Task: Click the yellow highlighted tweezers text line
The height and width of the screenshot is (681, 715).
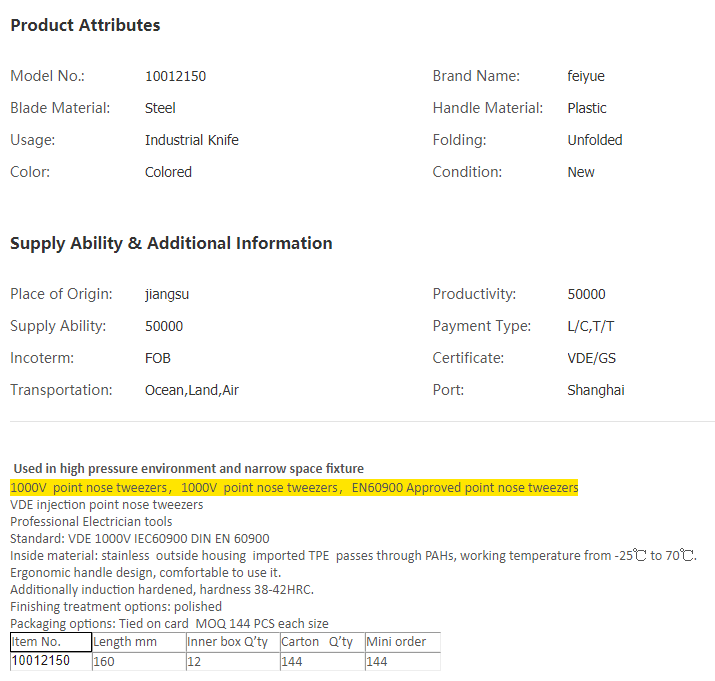Action: [294, 487]
